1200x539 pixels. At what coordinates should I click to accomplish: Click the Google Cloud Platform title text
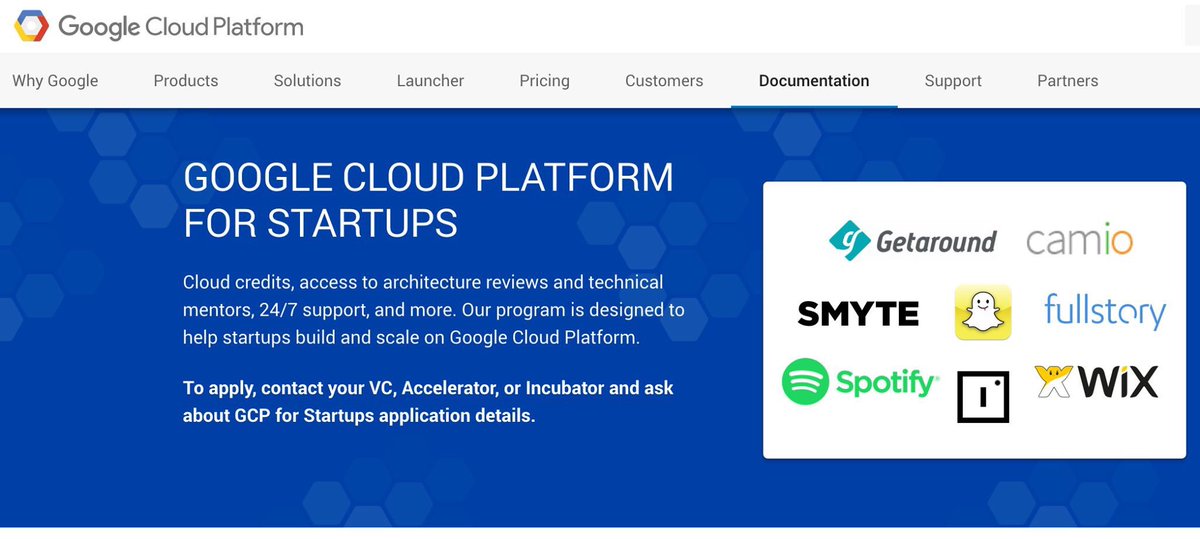180,27
